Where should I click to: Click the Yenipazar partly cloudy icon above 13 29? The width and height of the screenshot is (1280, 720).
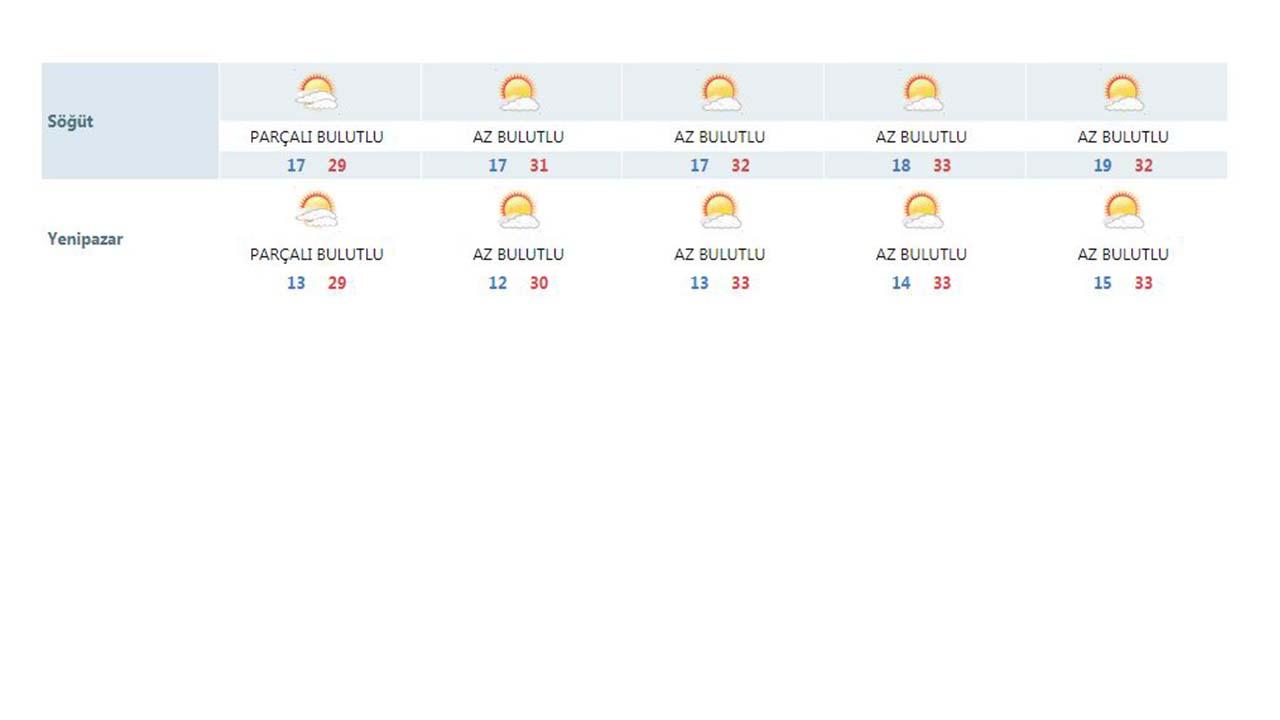[317, 210]
